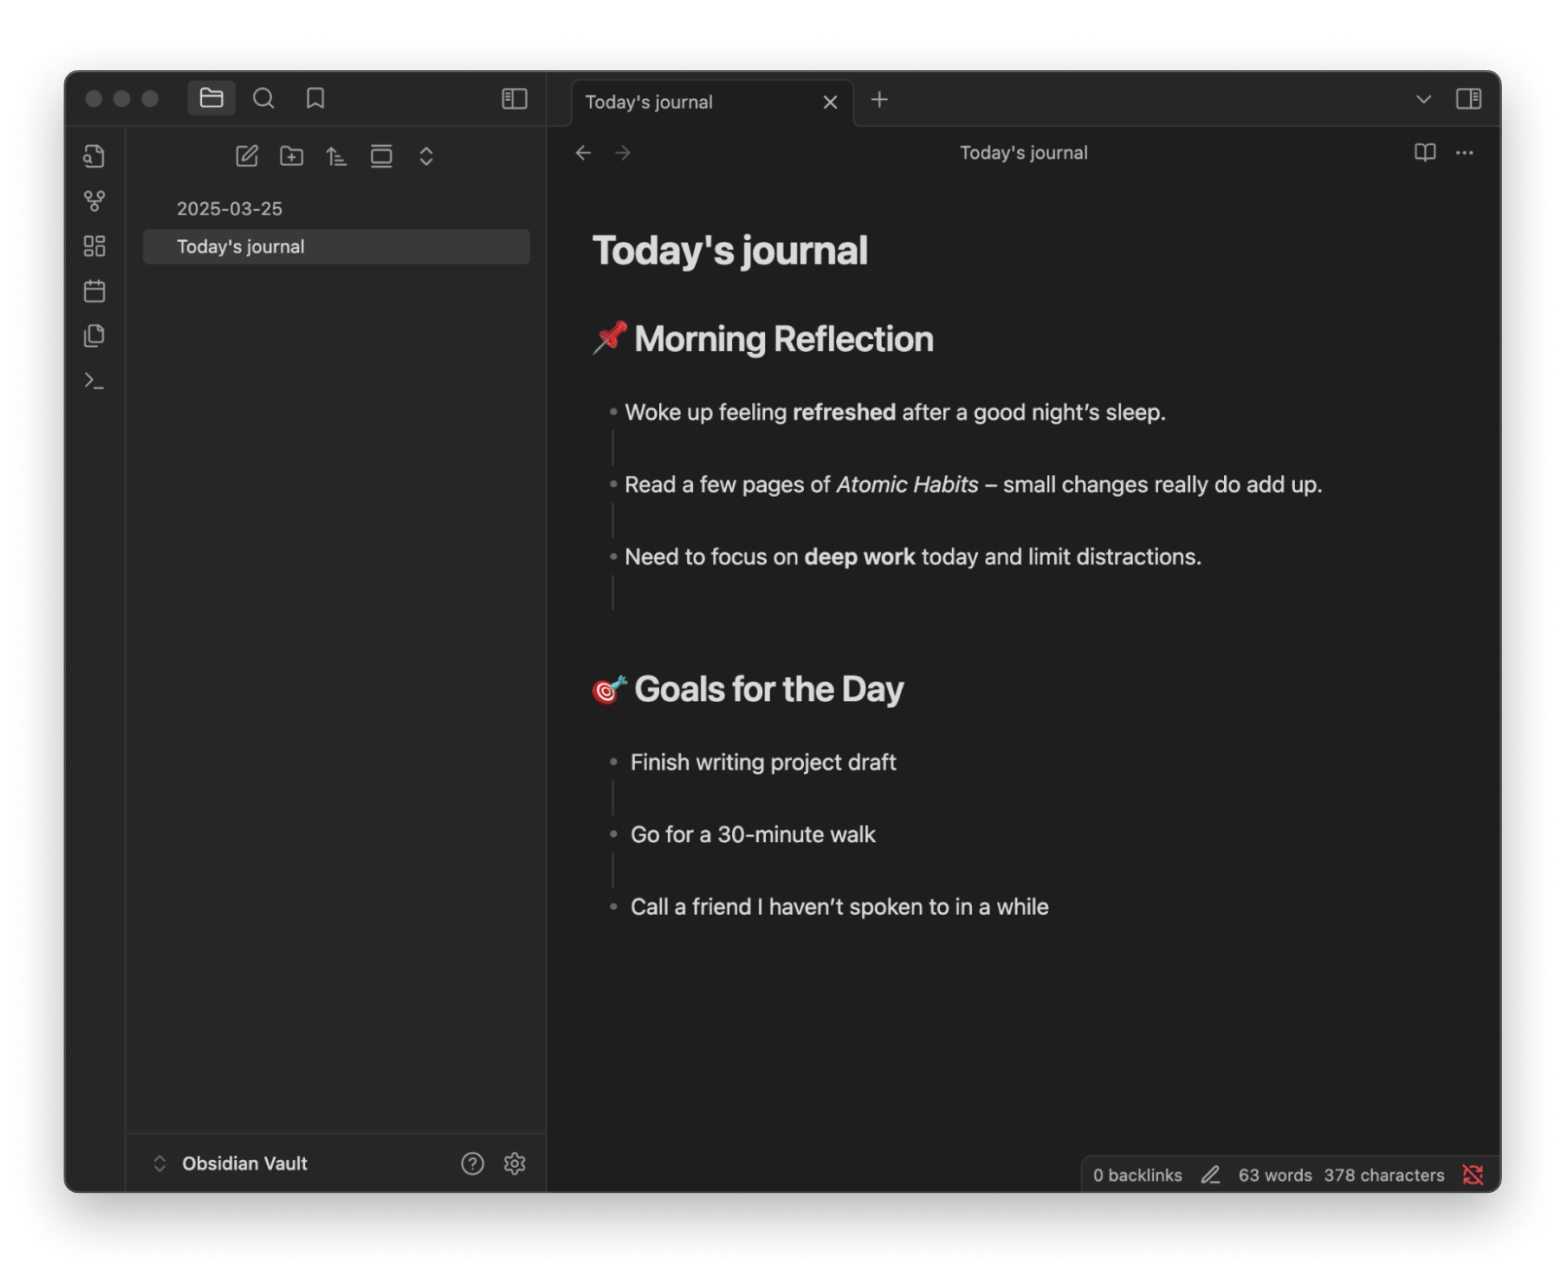1560x1286 pixels.
Task: Create a new folder in explorer
Action: tap(291, 156)
